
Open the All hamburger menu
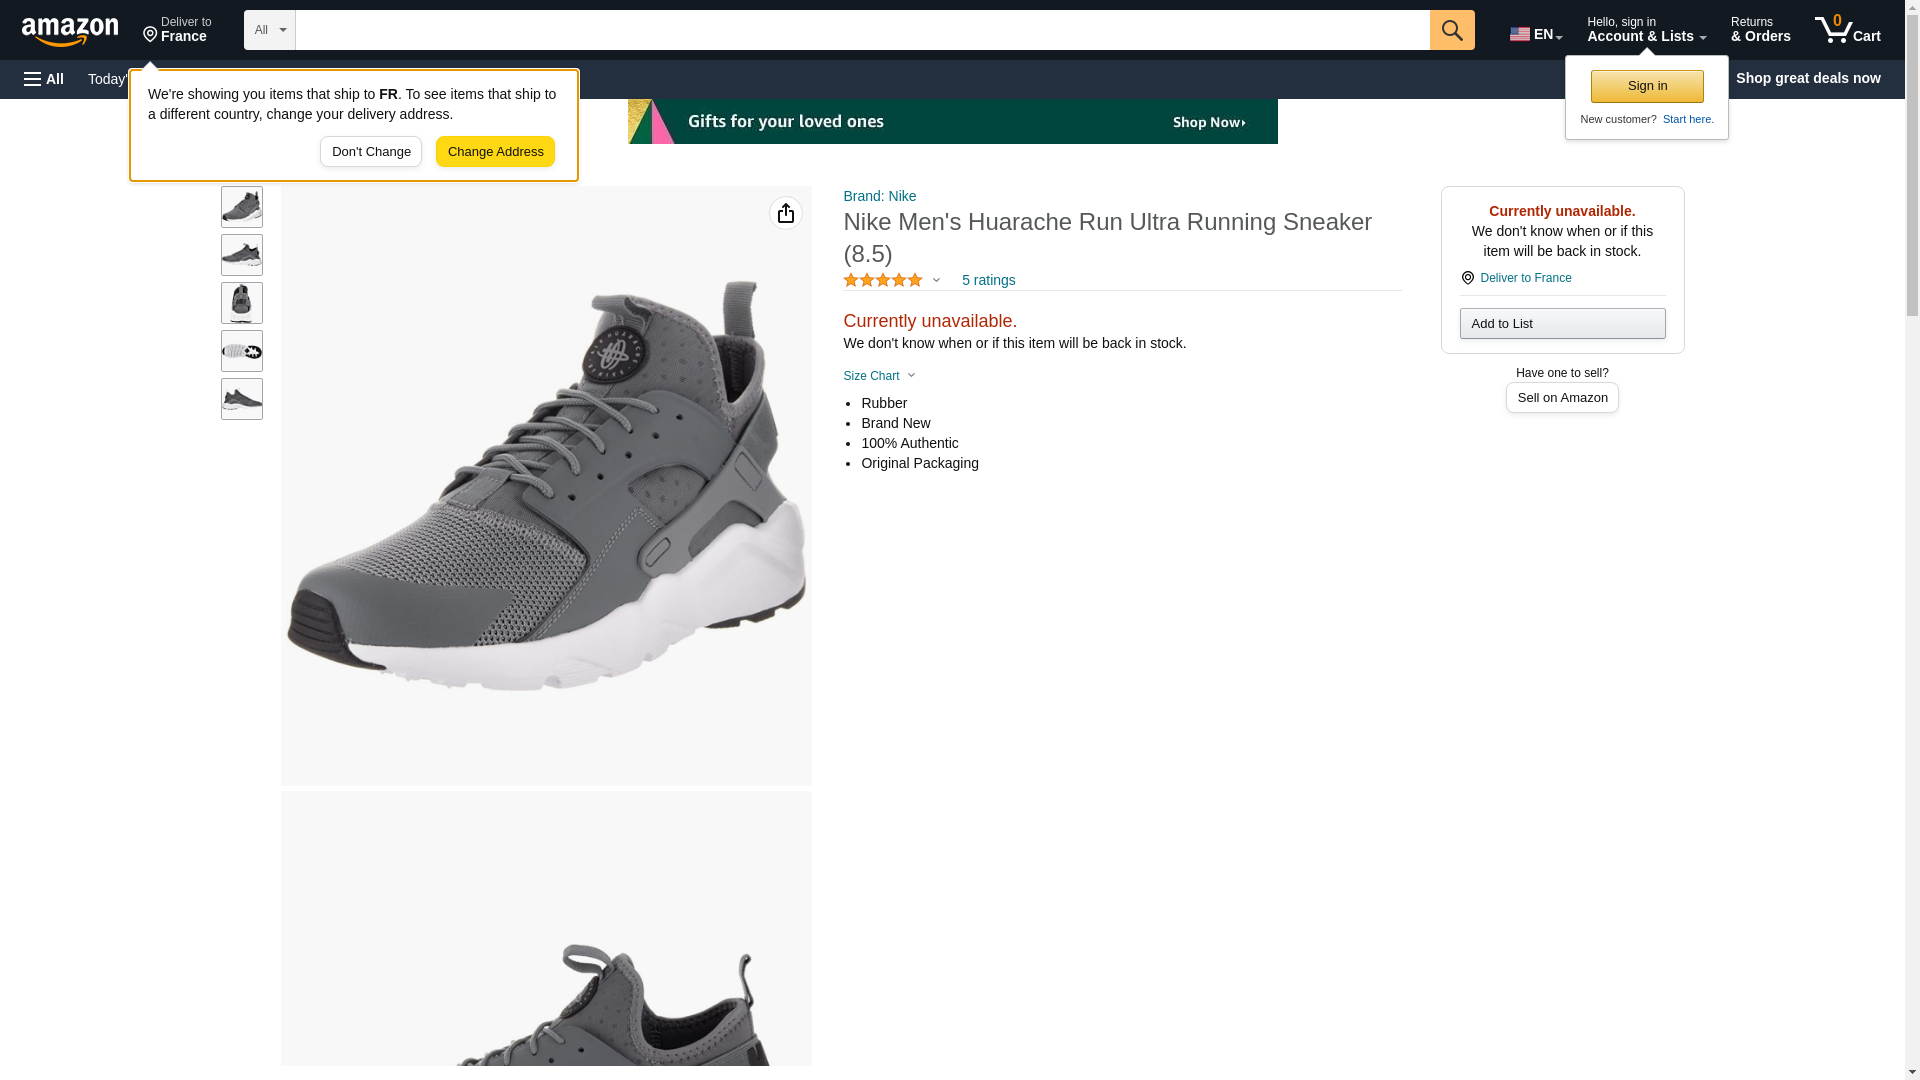click(44, 79)
